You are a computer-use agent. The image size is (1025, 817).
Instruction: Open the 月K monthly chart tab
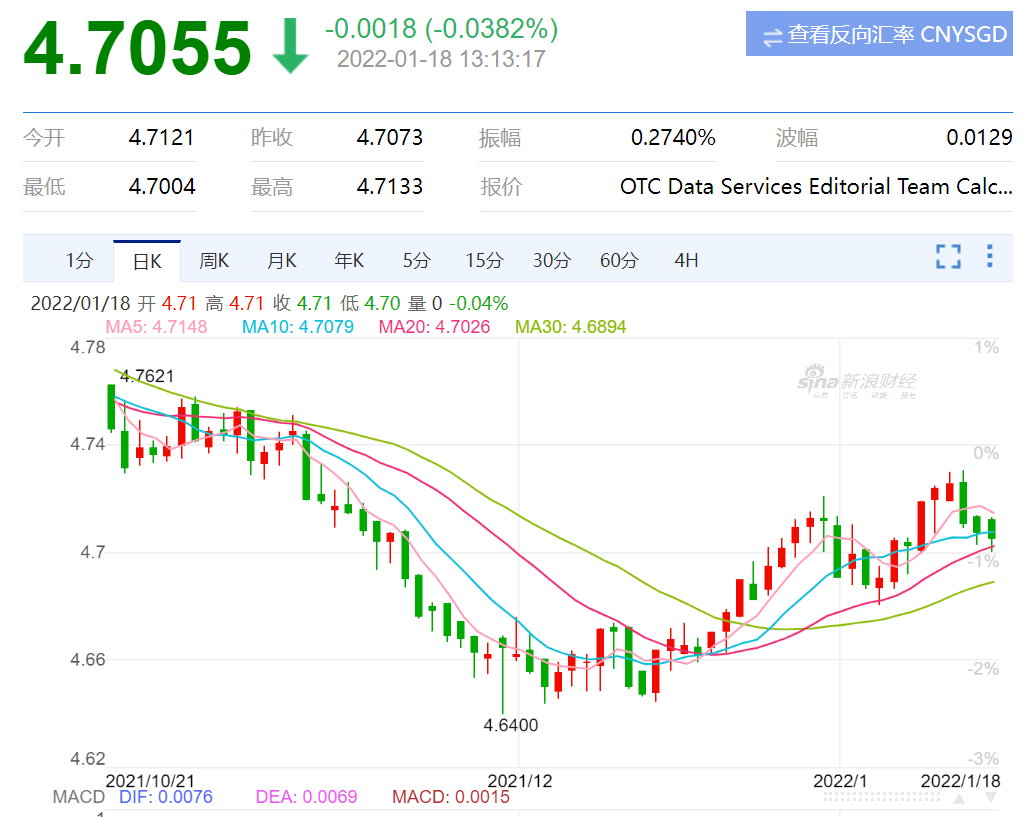pyautogui.click(x=282, y=261)
